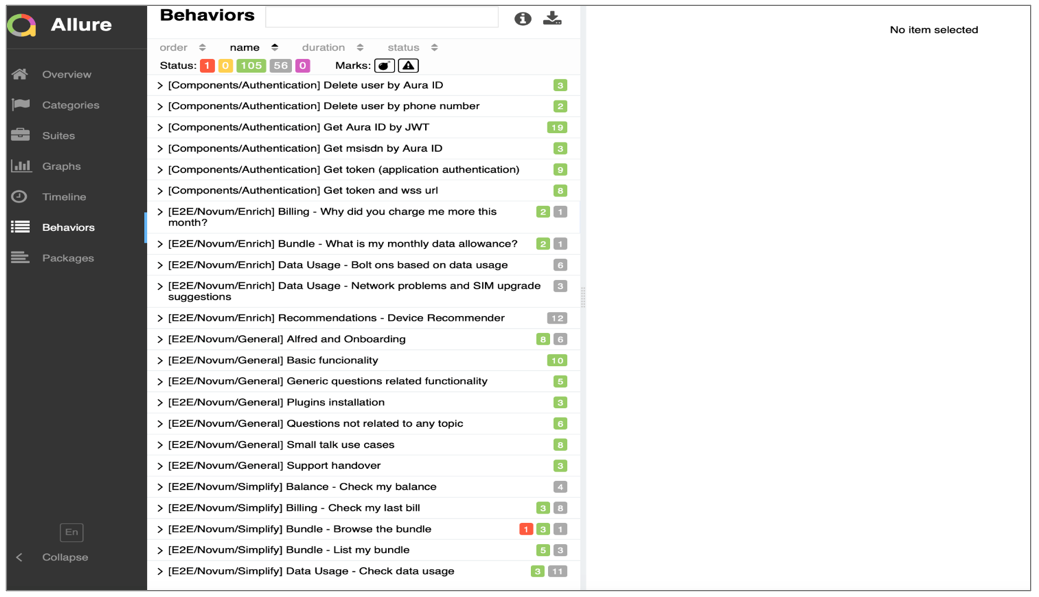Screen dimensions: 1039x597
Task: Sort the list by order
Action: point(182,48)
